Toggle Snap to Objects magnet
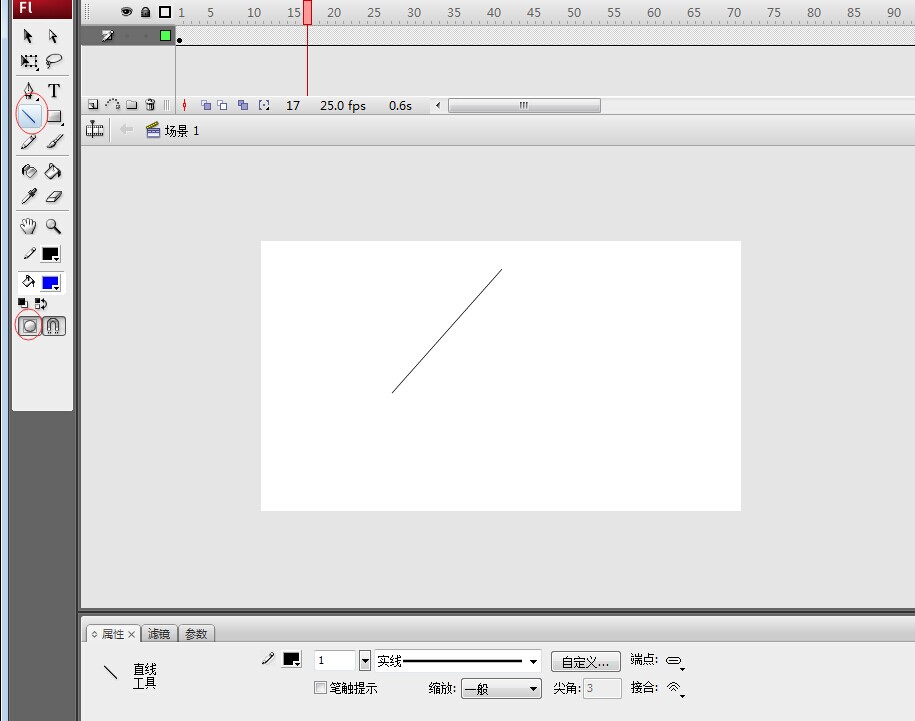 point(54,326)
